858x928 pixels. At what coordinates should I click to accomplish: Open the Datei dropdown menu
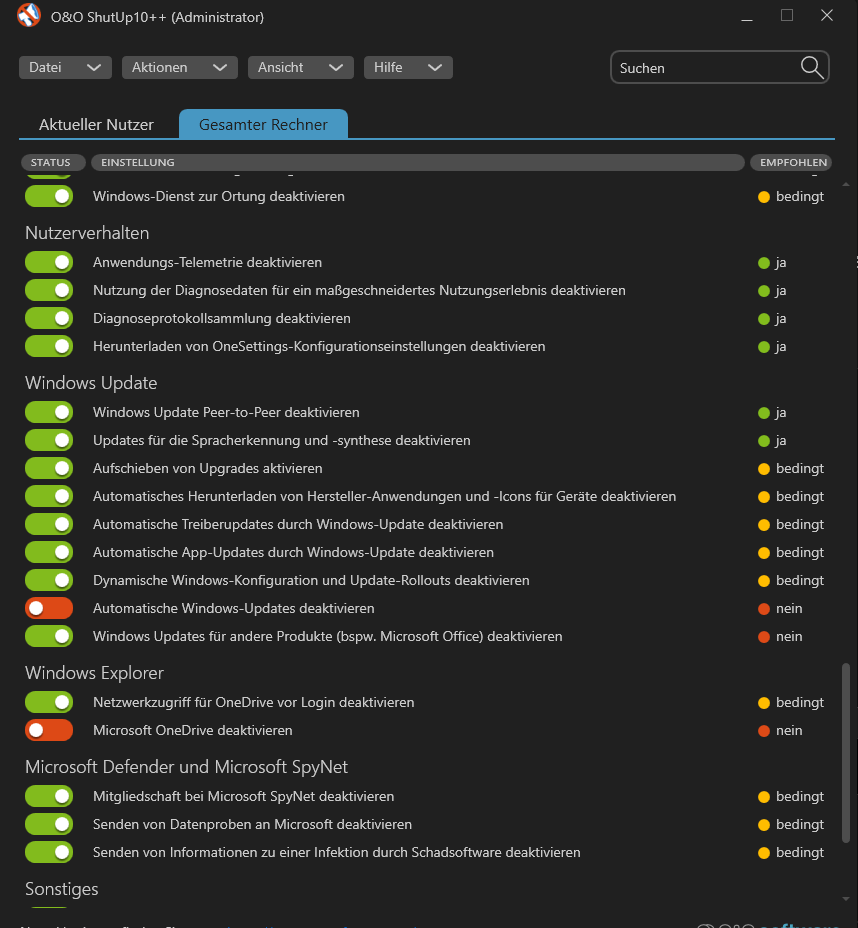point(65,67)
